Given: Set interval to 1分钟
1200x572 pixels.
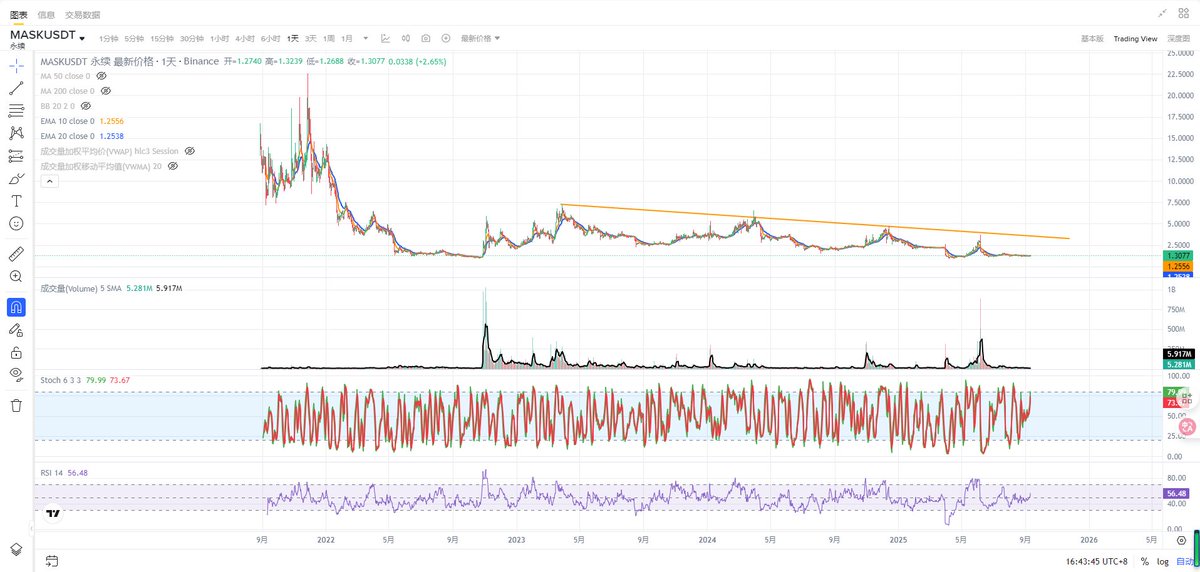Looking at the screenshot, I should click(x=108, y=38).
